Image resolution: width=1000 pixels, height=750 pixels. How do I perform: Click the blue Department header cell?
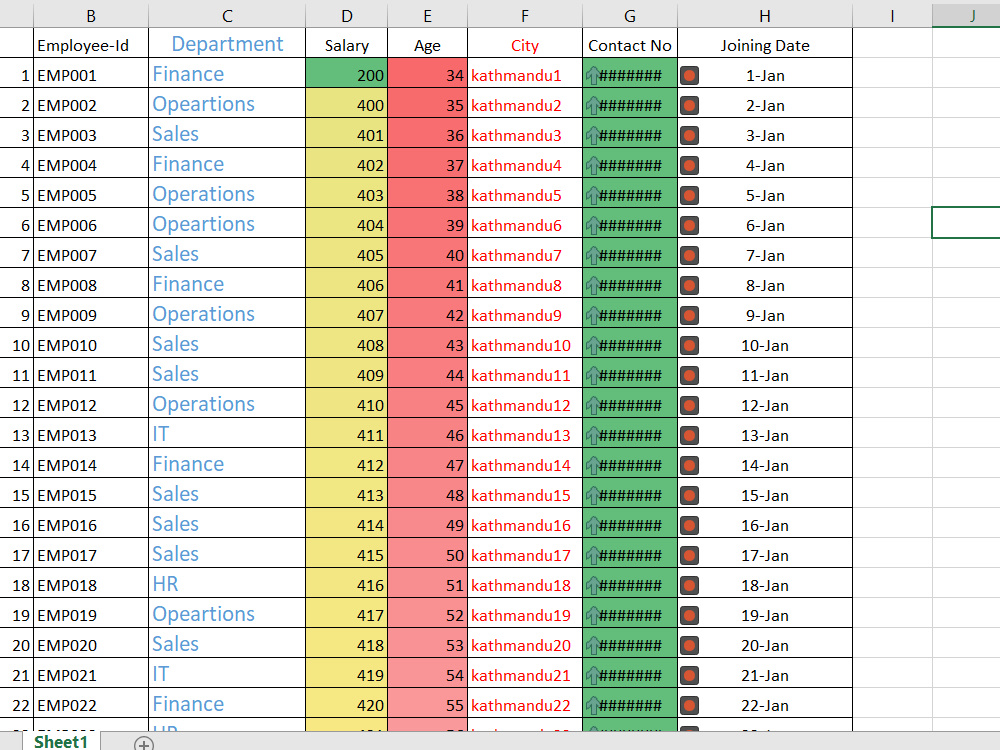tap(227, 44)
